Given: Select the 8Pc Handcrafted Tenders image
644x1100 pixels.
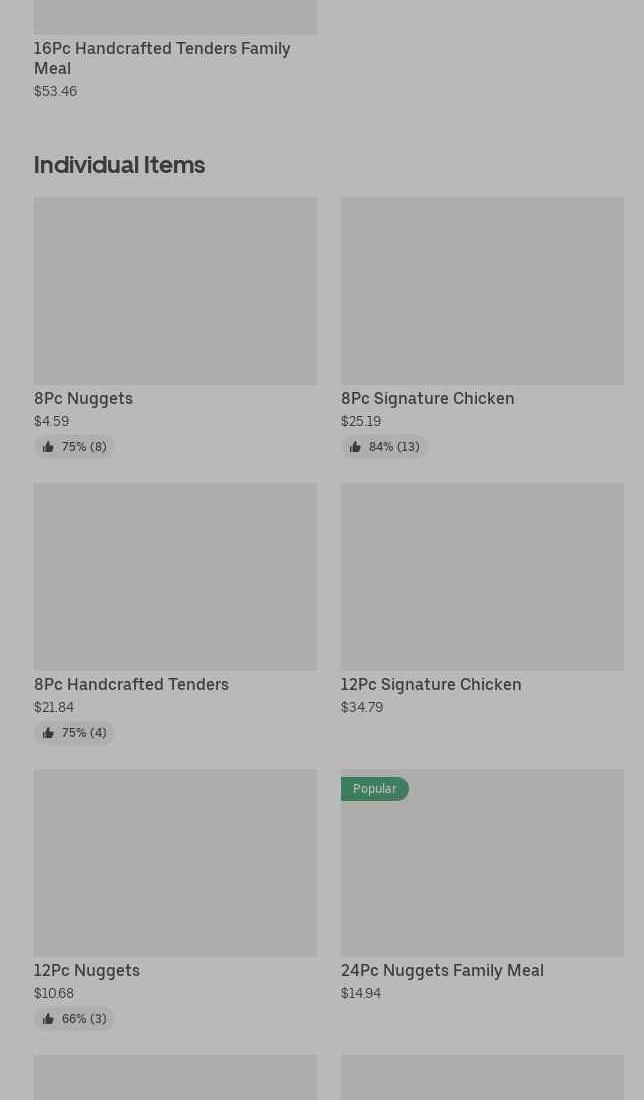Looking at the screenshot, I should coord(175,577).
